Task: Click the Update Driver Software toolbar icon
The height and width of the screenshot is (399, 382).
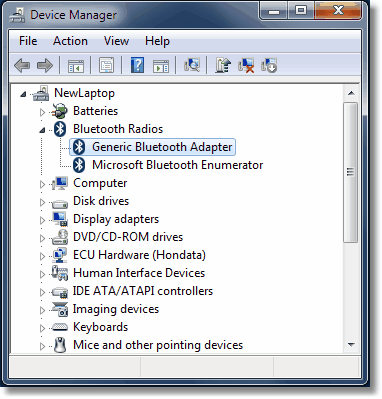Action: pyautogui.click(x=223, y=65)
